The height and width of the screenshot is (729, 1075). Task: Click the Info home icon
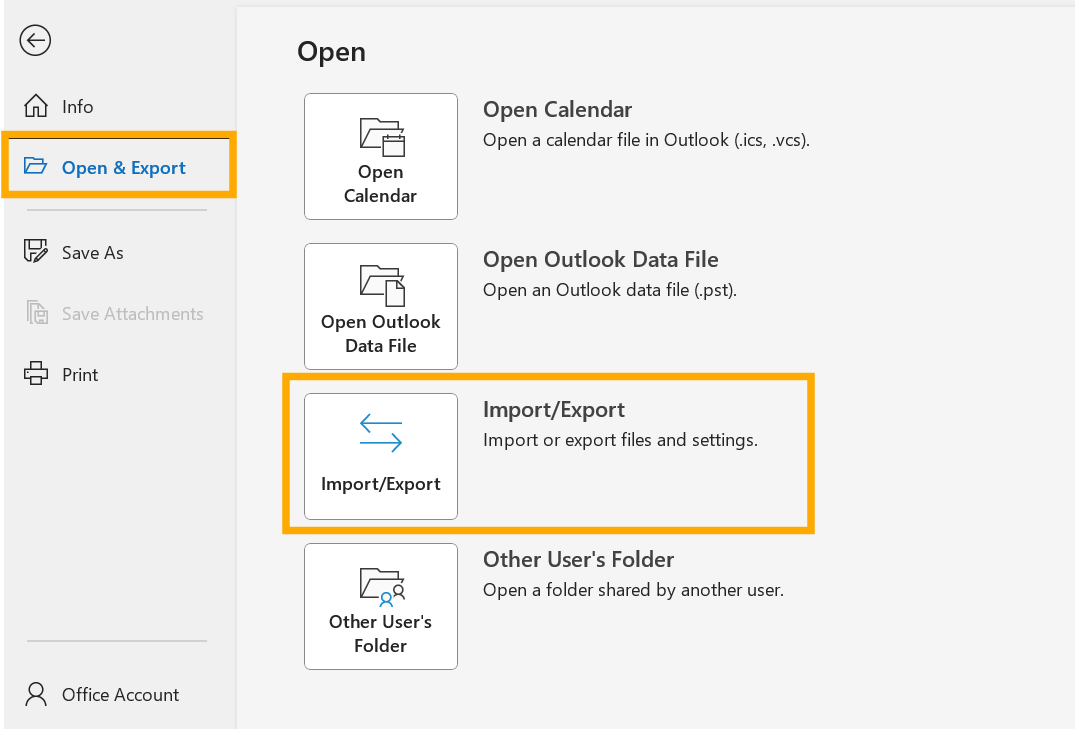coord(36,106)
